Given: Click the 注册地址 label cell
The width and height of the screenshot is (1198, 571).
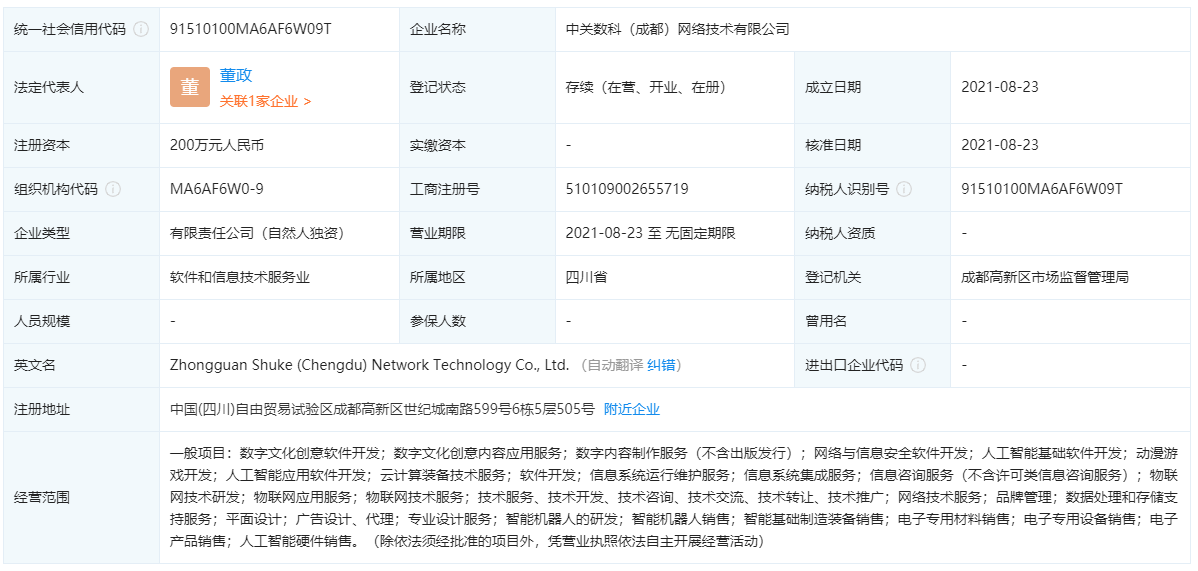Looking at the screenshot, I should (81, 409).
